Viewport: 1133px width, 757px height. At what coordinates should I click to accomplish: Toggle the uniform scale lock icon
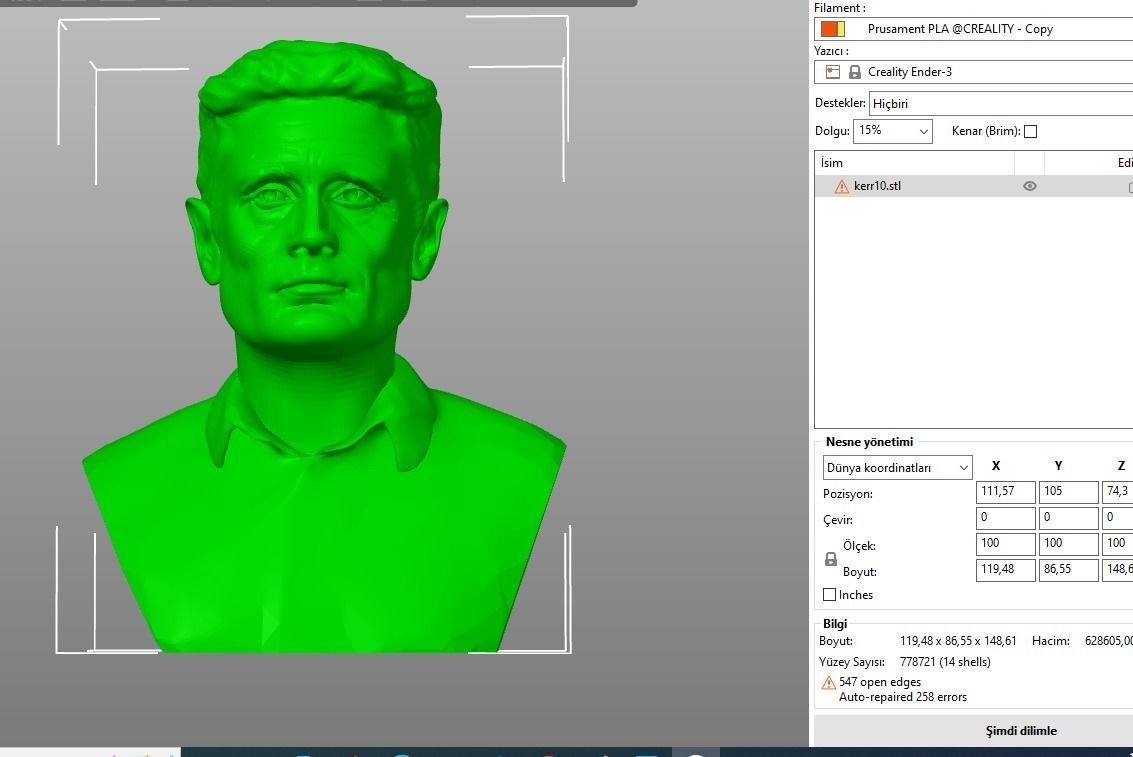coord(831,559)
